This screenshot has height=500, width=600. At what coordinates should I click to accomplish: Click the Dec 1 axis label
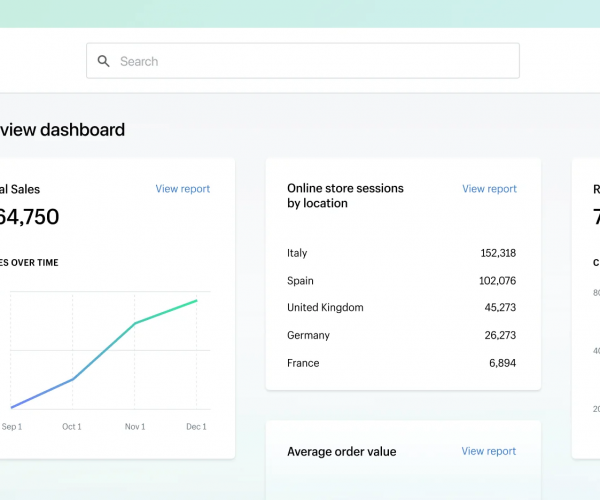196,427
